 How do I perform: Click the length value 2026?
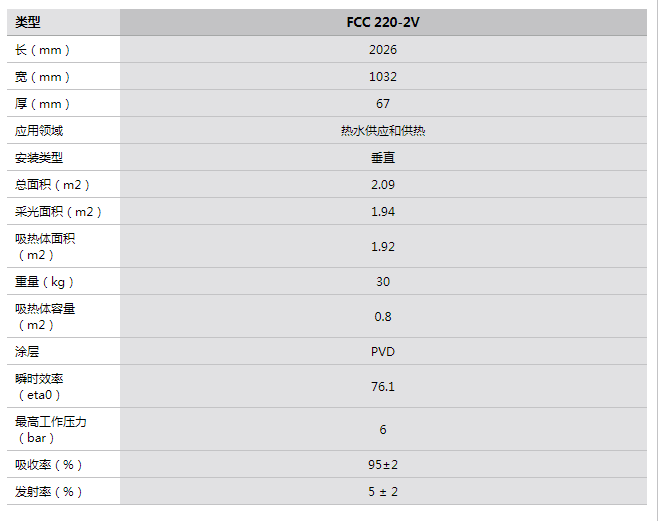coord(382,50)
